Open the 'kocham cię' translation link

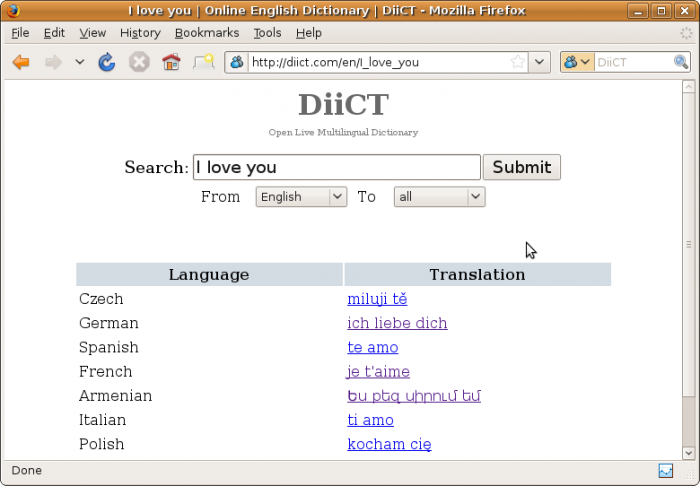pos(389,444)
